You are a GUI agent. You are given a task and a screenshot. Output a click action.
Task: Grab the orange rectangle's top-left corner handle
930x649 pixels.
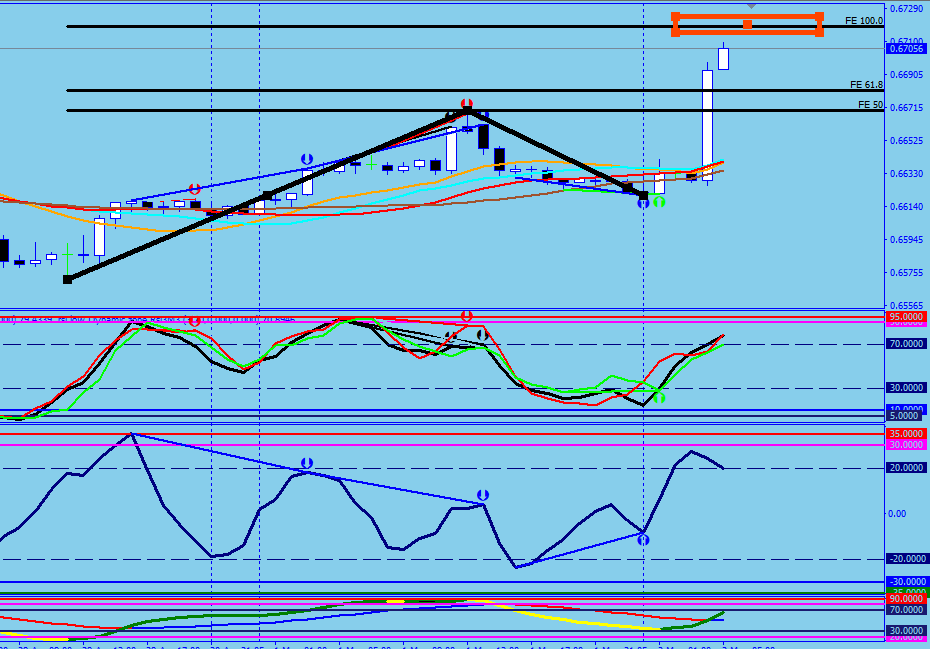(x=676, y=17)
